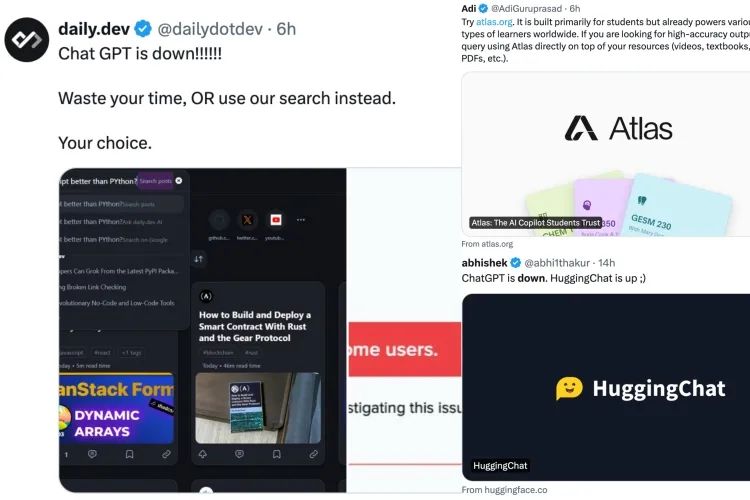Screen dimensions: 750x500
Task: Click the daily.dev verified badge
Action: tap(143, 29)
